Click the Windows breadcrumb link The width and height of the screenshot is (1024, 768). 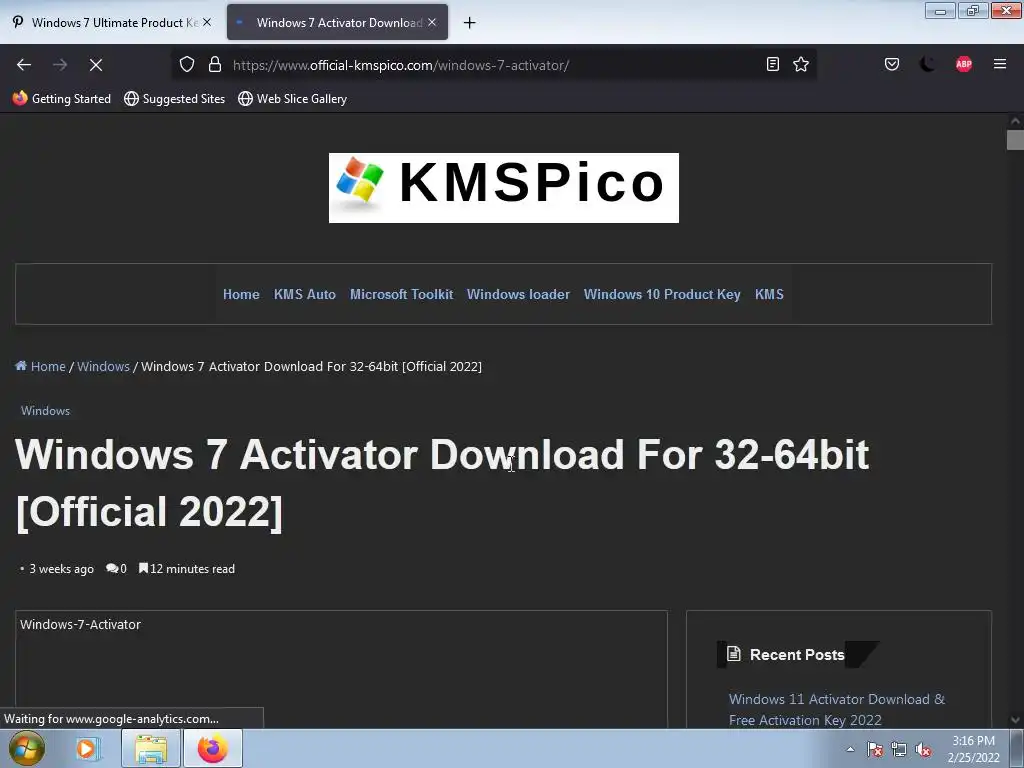(x=103, y=366)
